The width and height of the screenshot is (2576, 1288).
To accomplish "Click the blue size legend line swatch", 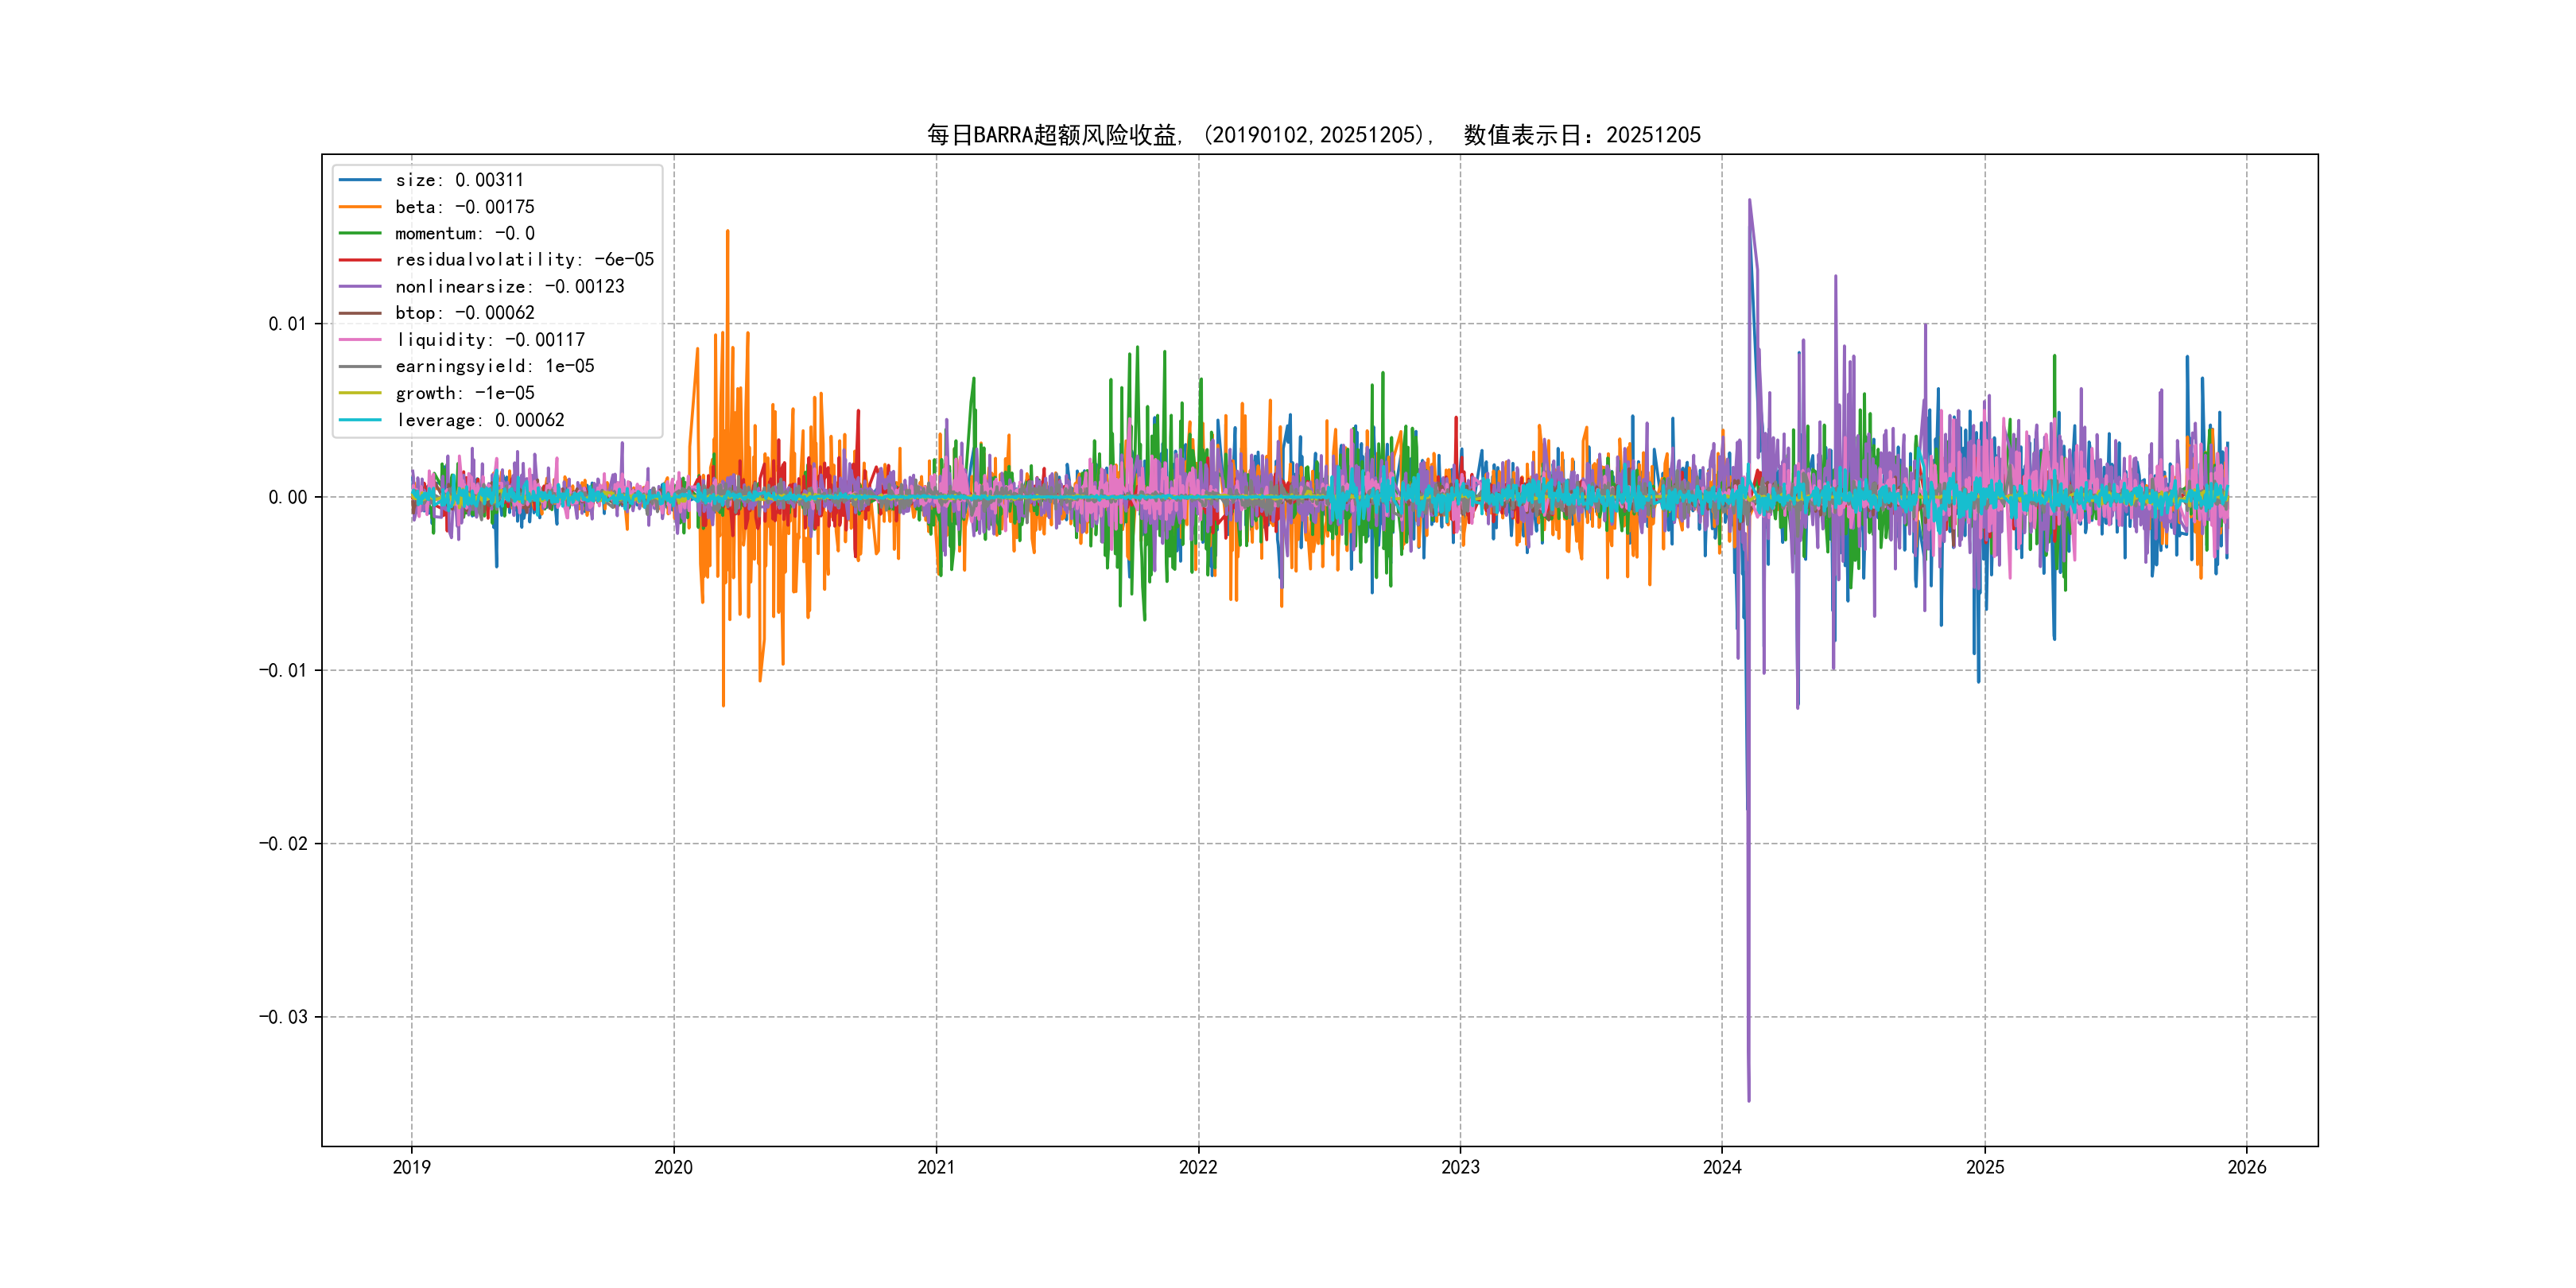I will click(x=360, y=180).
